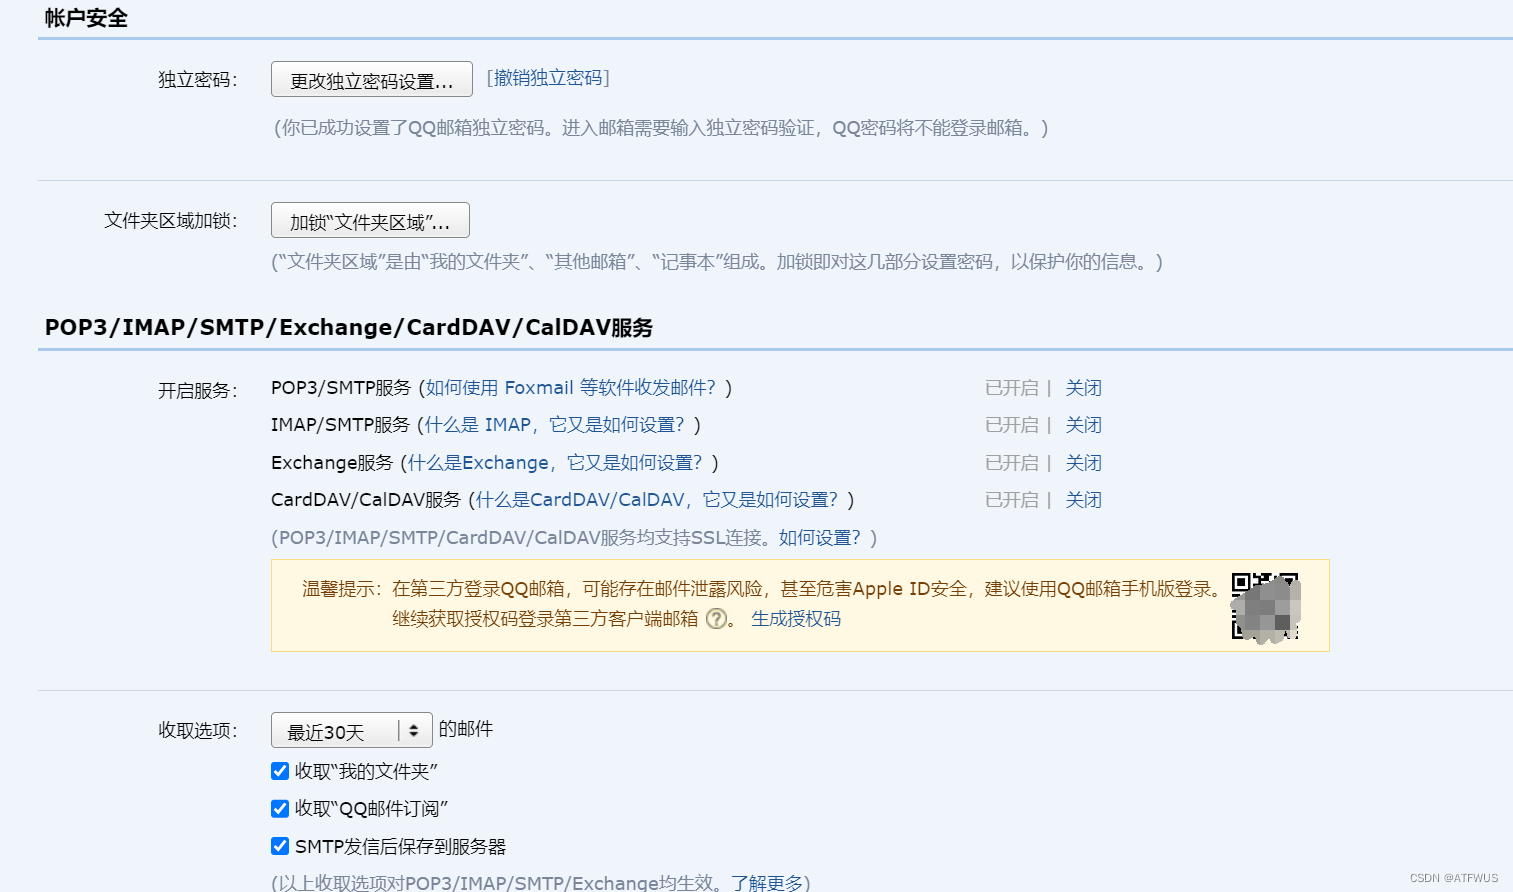1513x892 pixels.
Task: Open the Foxmail 如何使用 help link
Action: click(x=571, y=388)
